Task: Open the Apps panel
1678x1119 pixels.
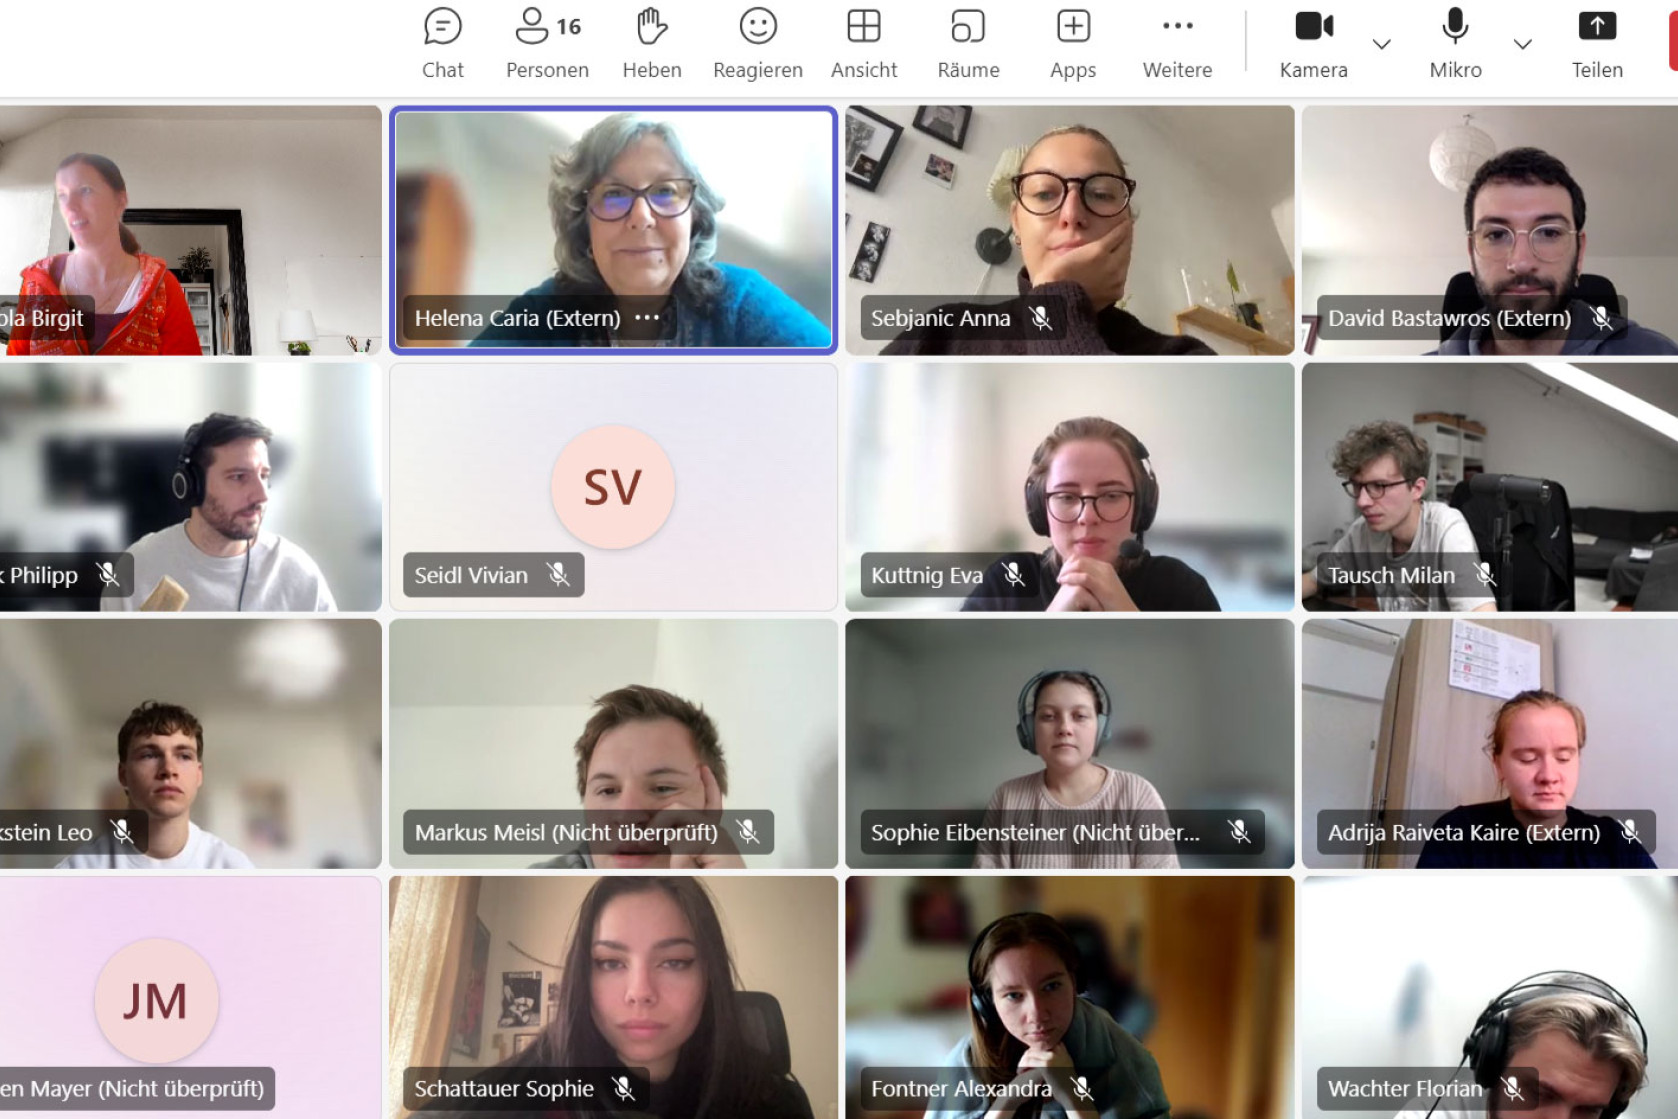Action: (x=1073, y=43)
